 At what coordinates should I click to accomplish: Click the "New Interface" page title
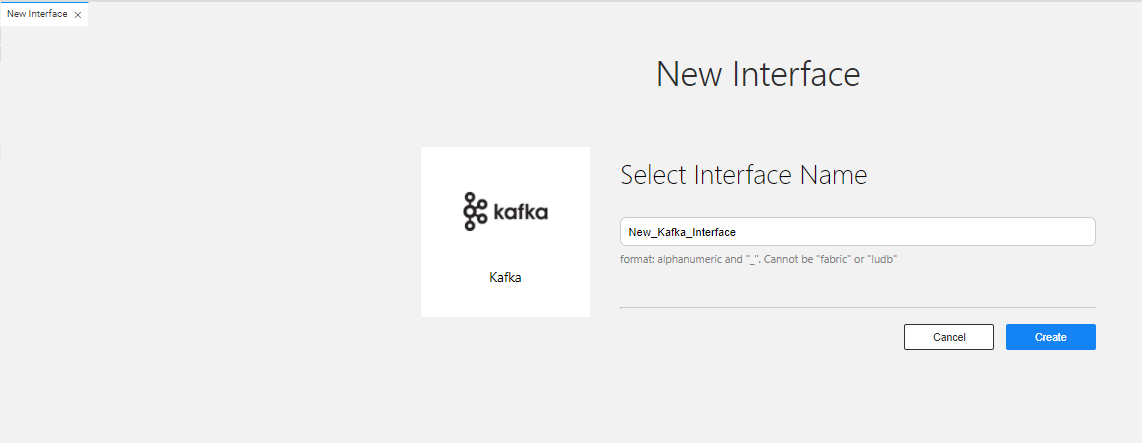(758, 74)
